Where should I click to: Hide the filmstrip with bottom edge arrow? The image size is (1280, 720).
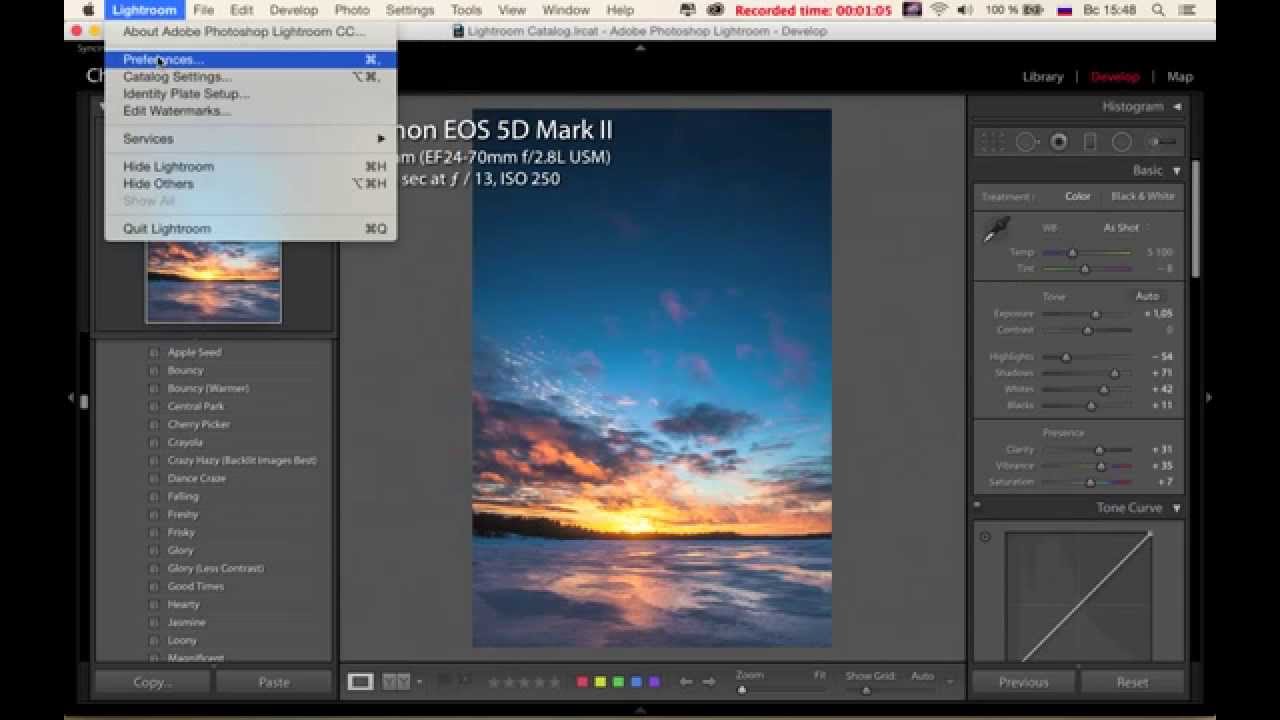640,711
